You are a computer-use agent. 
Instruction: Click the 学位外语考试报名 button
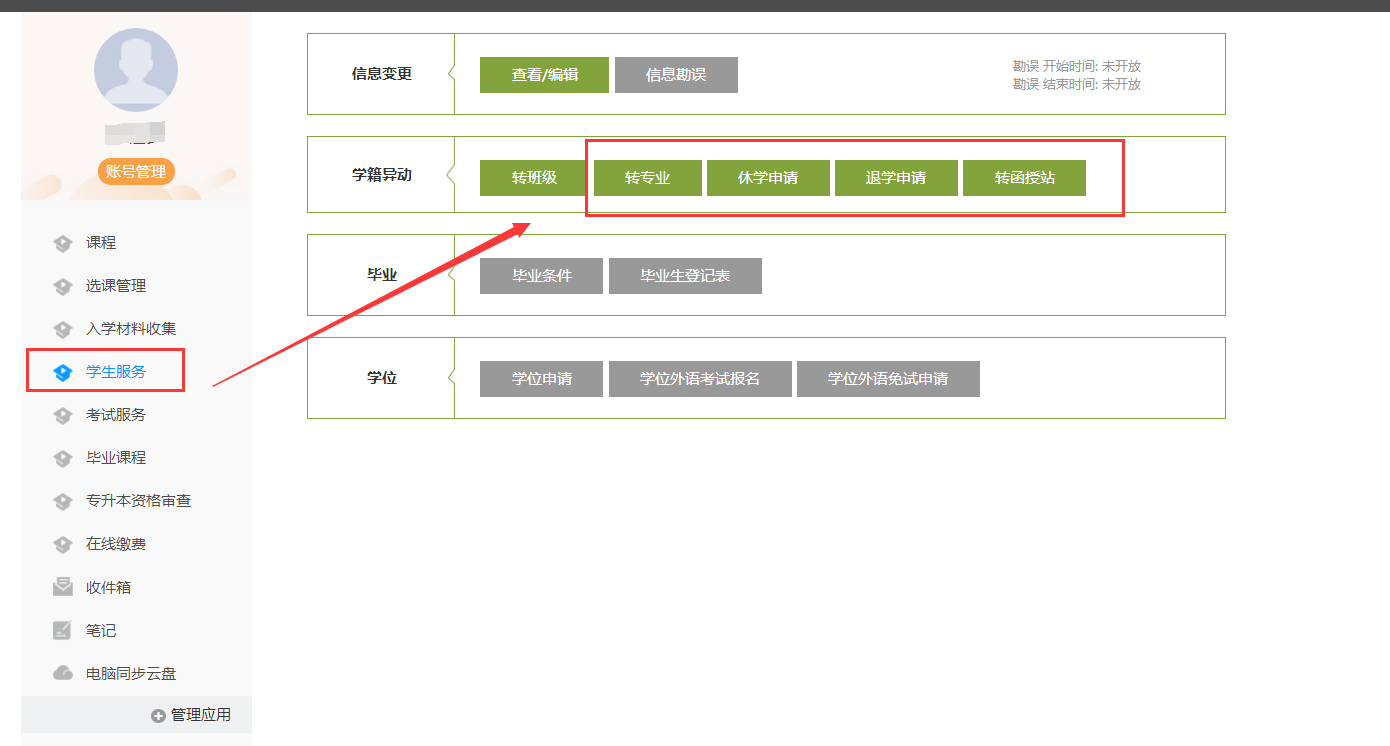(x=700, y=379)
